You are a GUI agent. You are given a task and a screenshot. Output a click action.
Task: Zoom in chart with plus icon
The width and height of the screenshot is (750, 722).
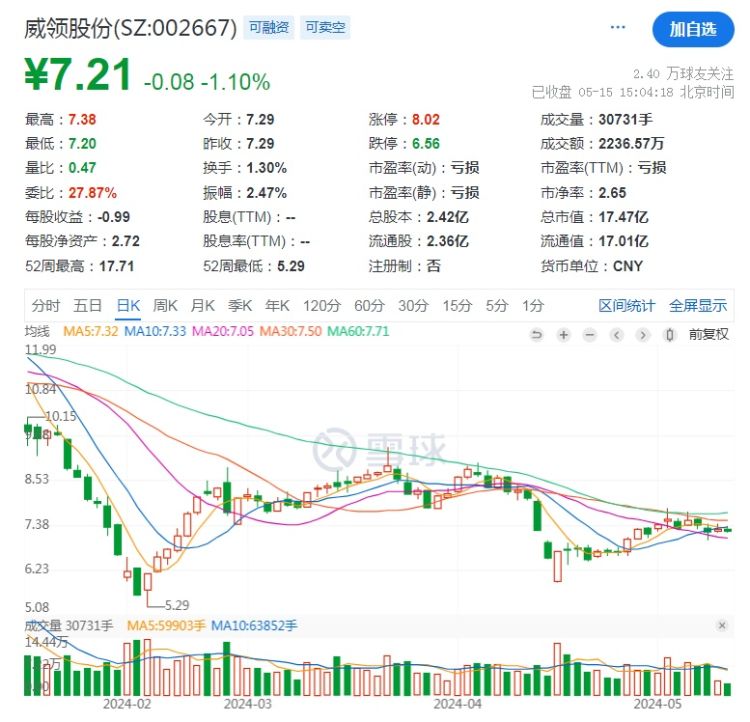coord(563,334)
